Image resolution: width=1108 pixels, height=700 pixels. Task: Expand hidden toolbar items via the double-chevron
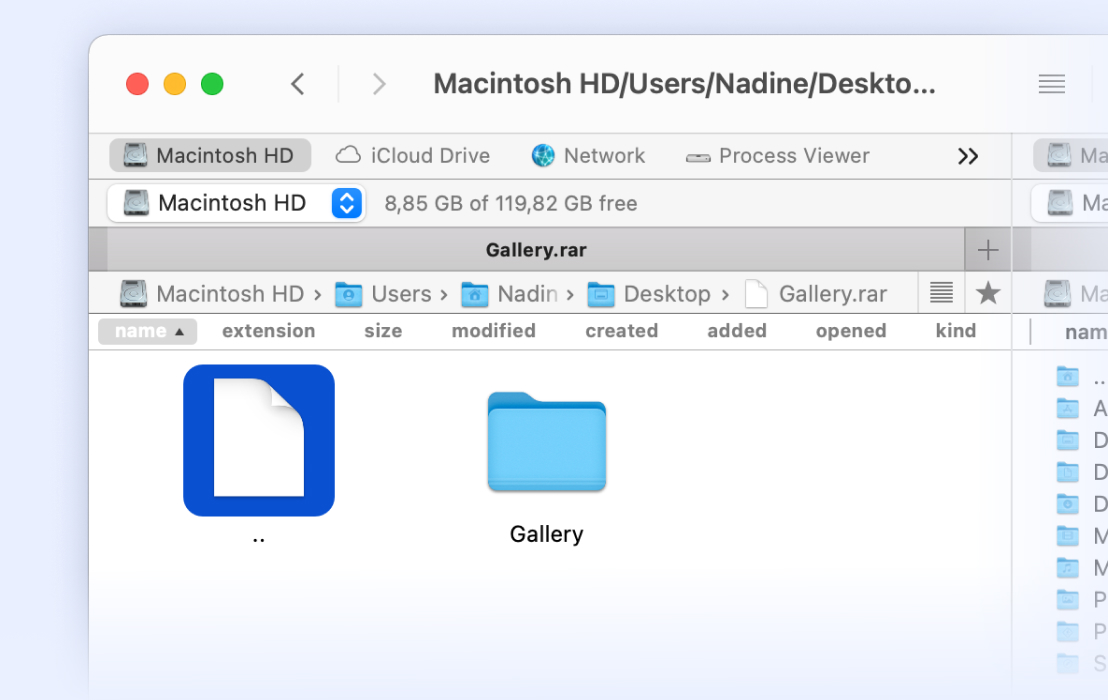coord(967,156)
